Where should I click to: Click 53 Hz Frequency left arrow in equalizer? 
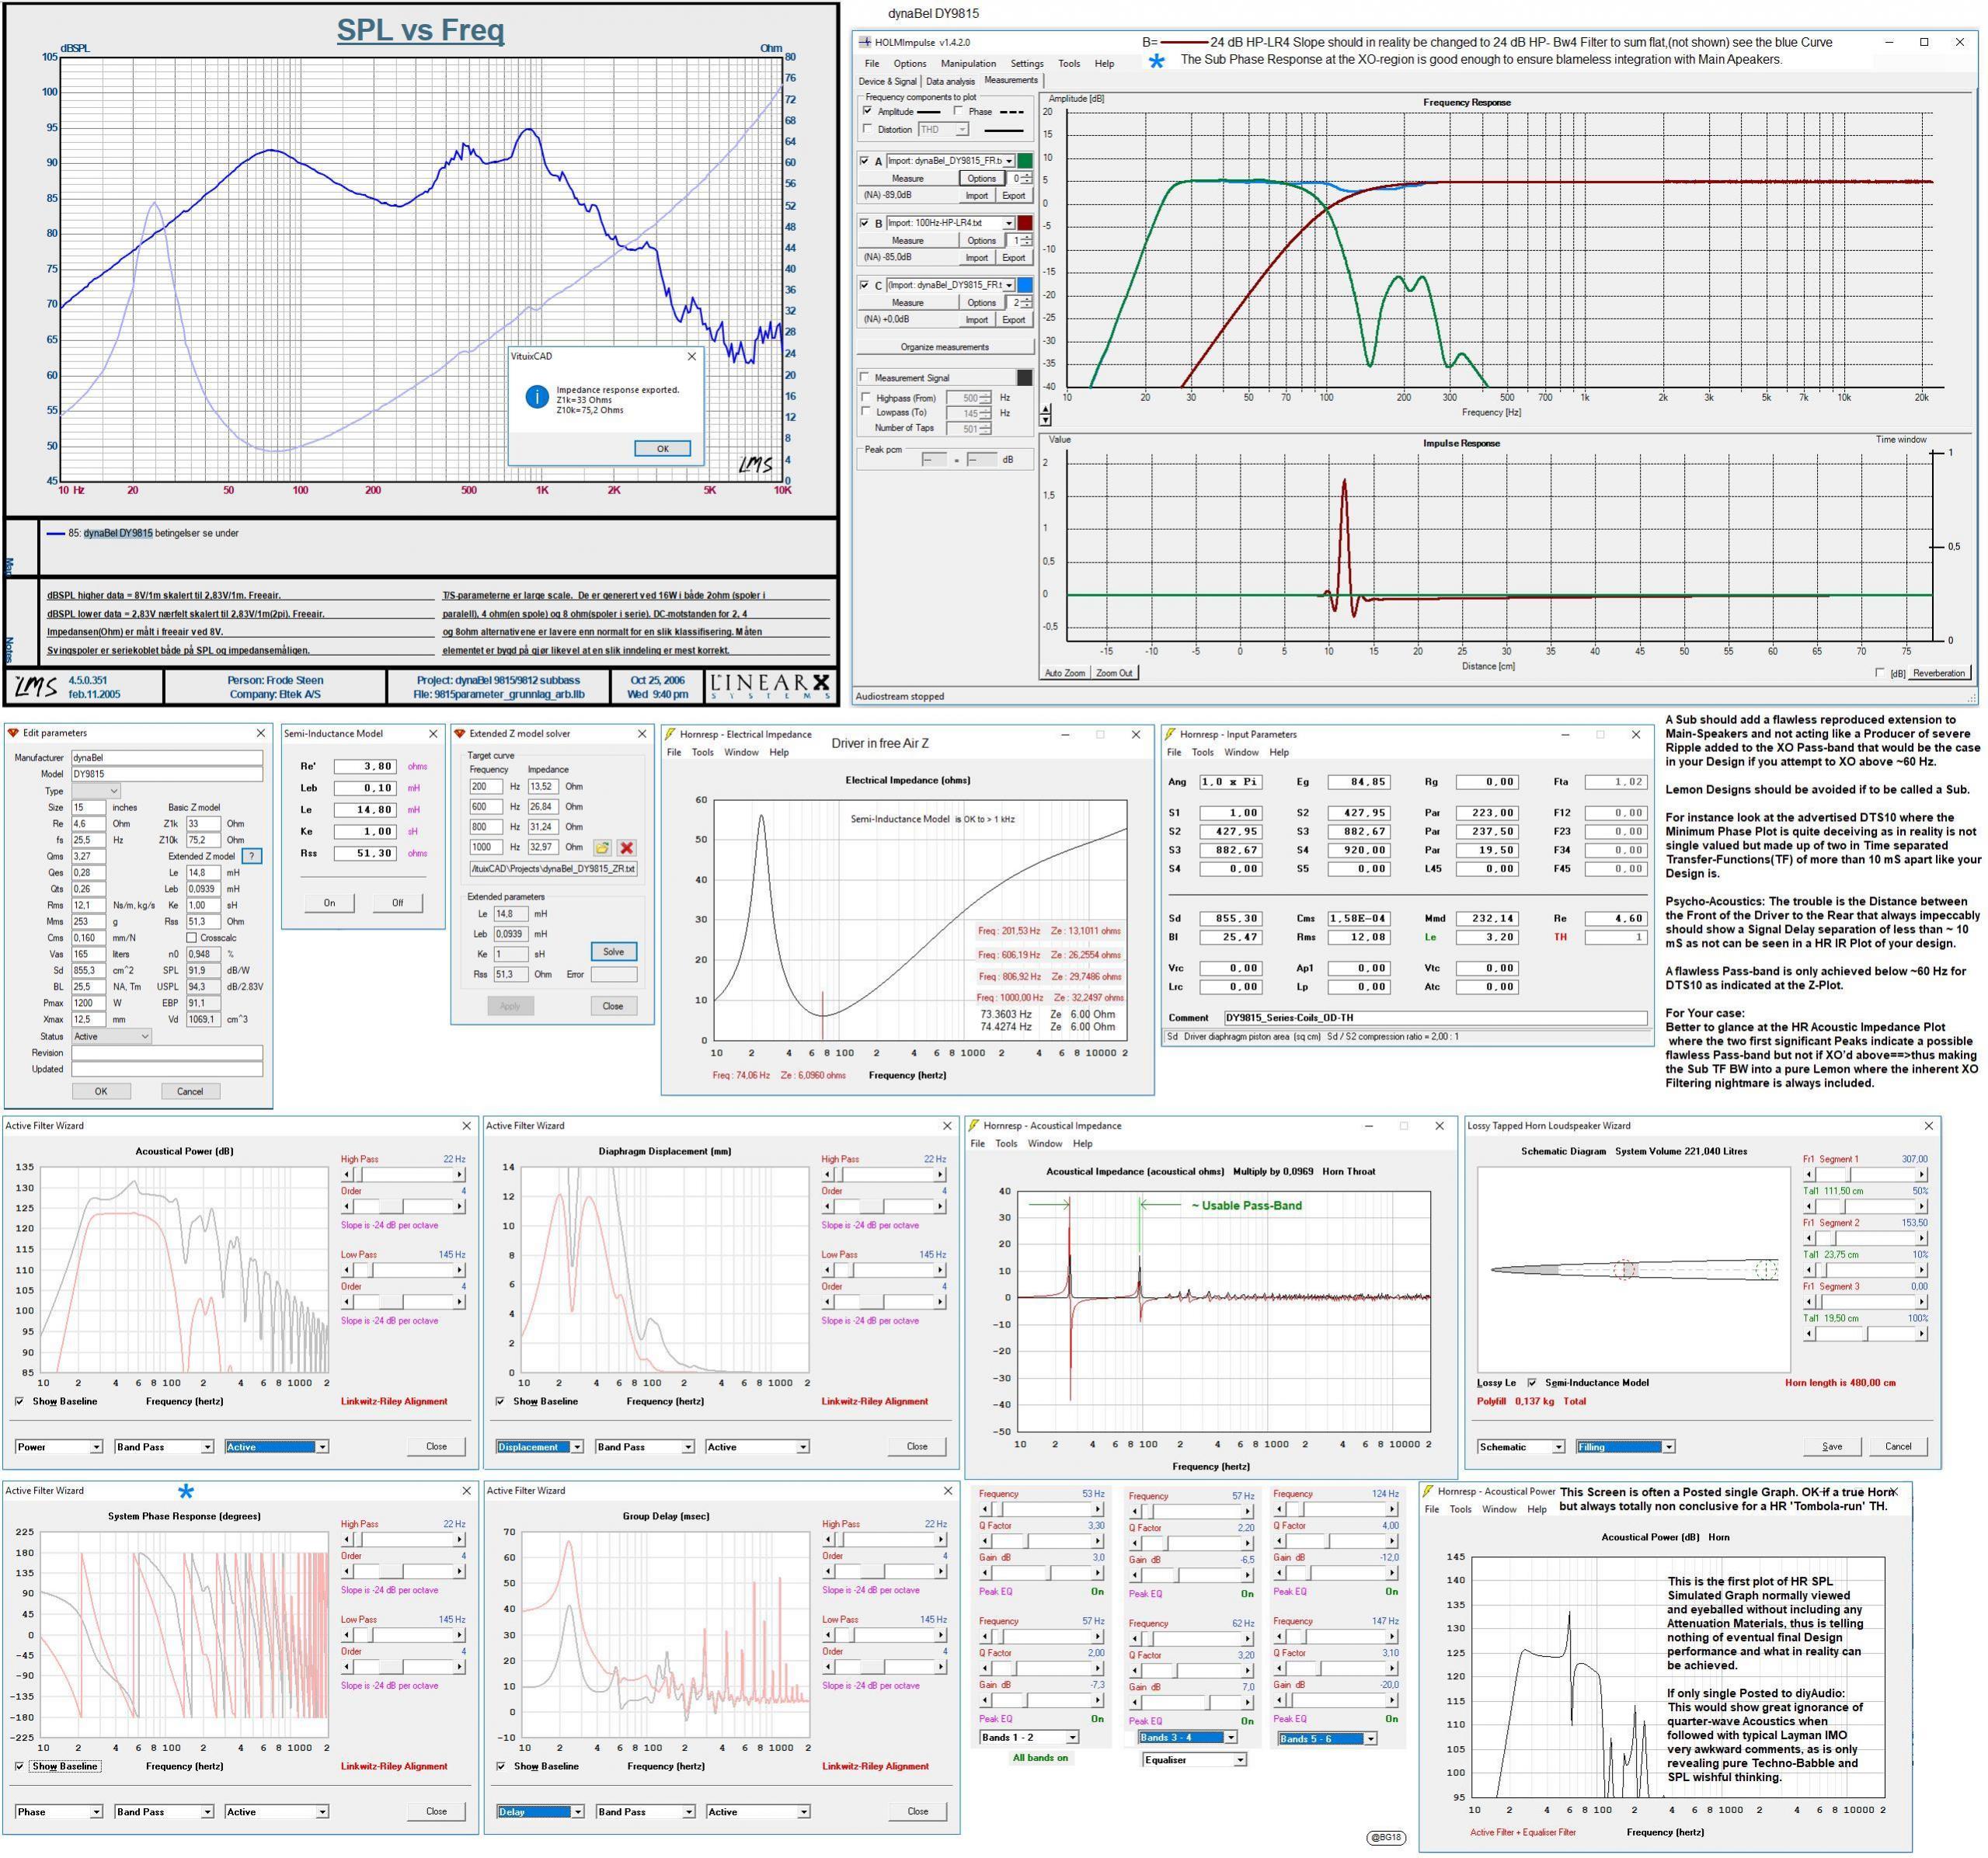pos(985,1509)
